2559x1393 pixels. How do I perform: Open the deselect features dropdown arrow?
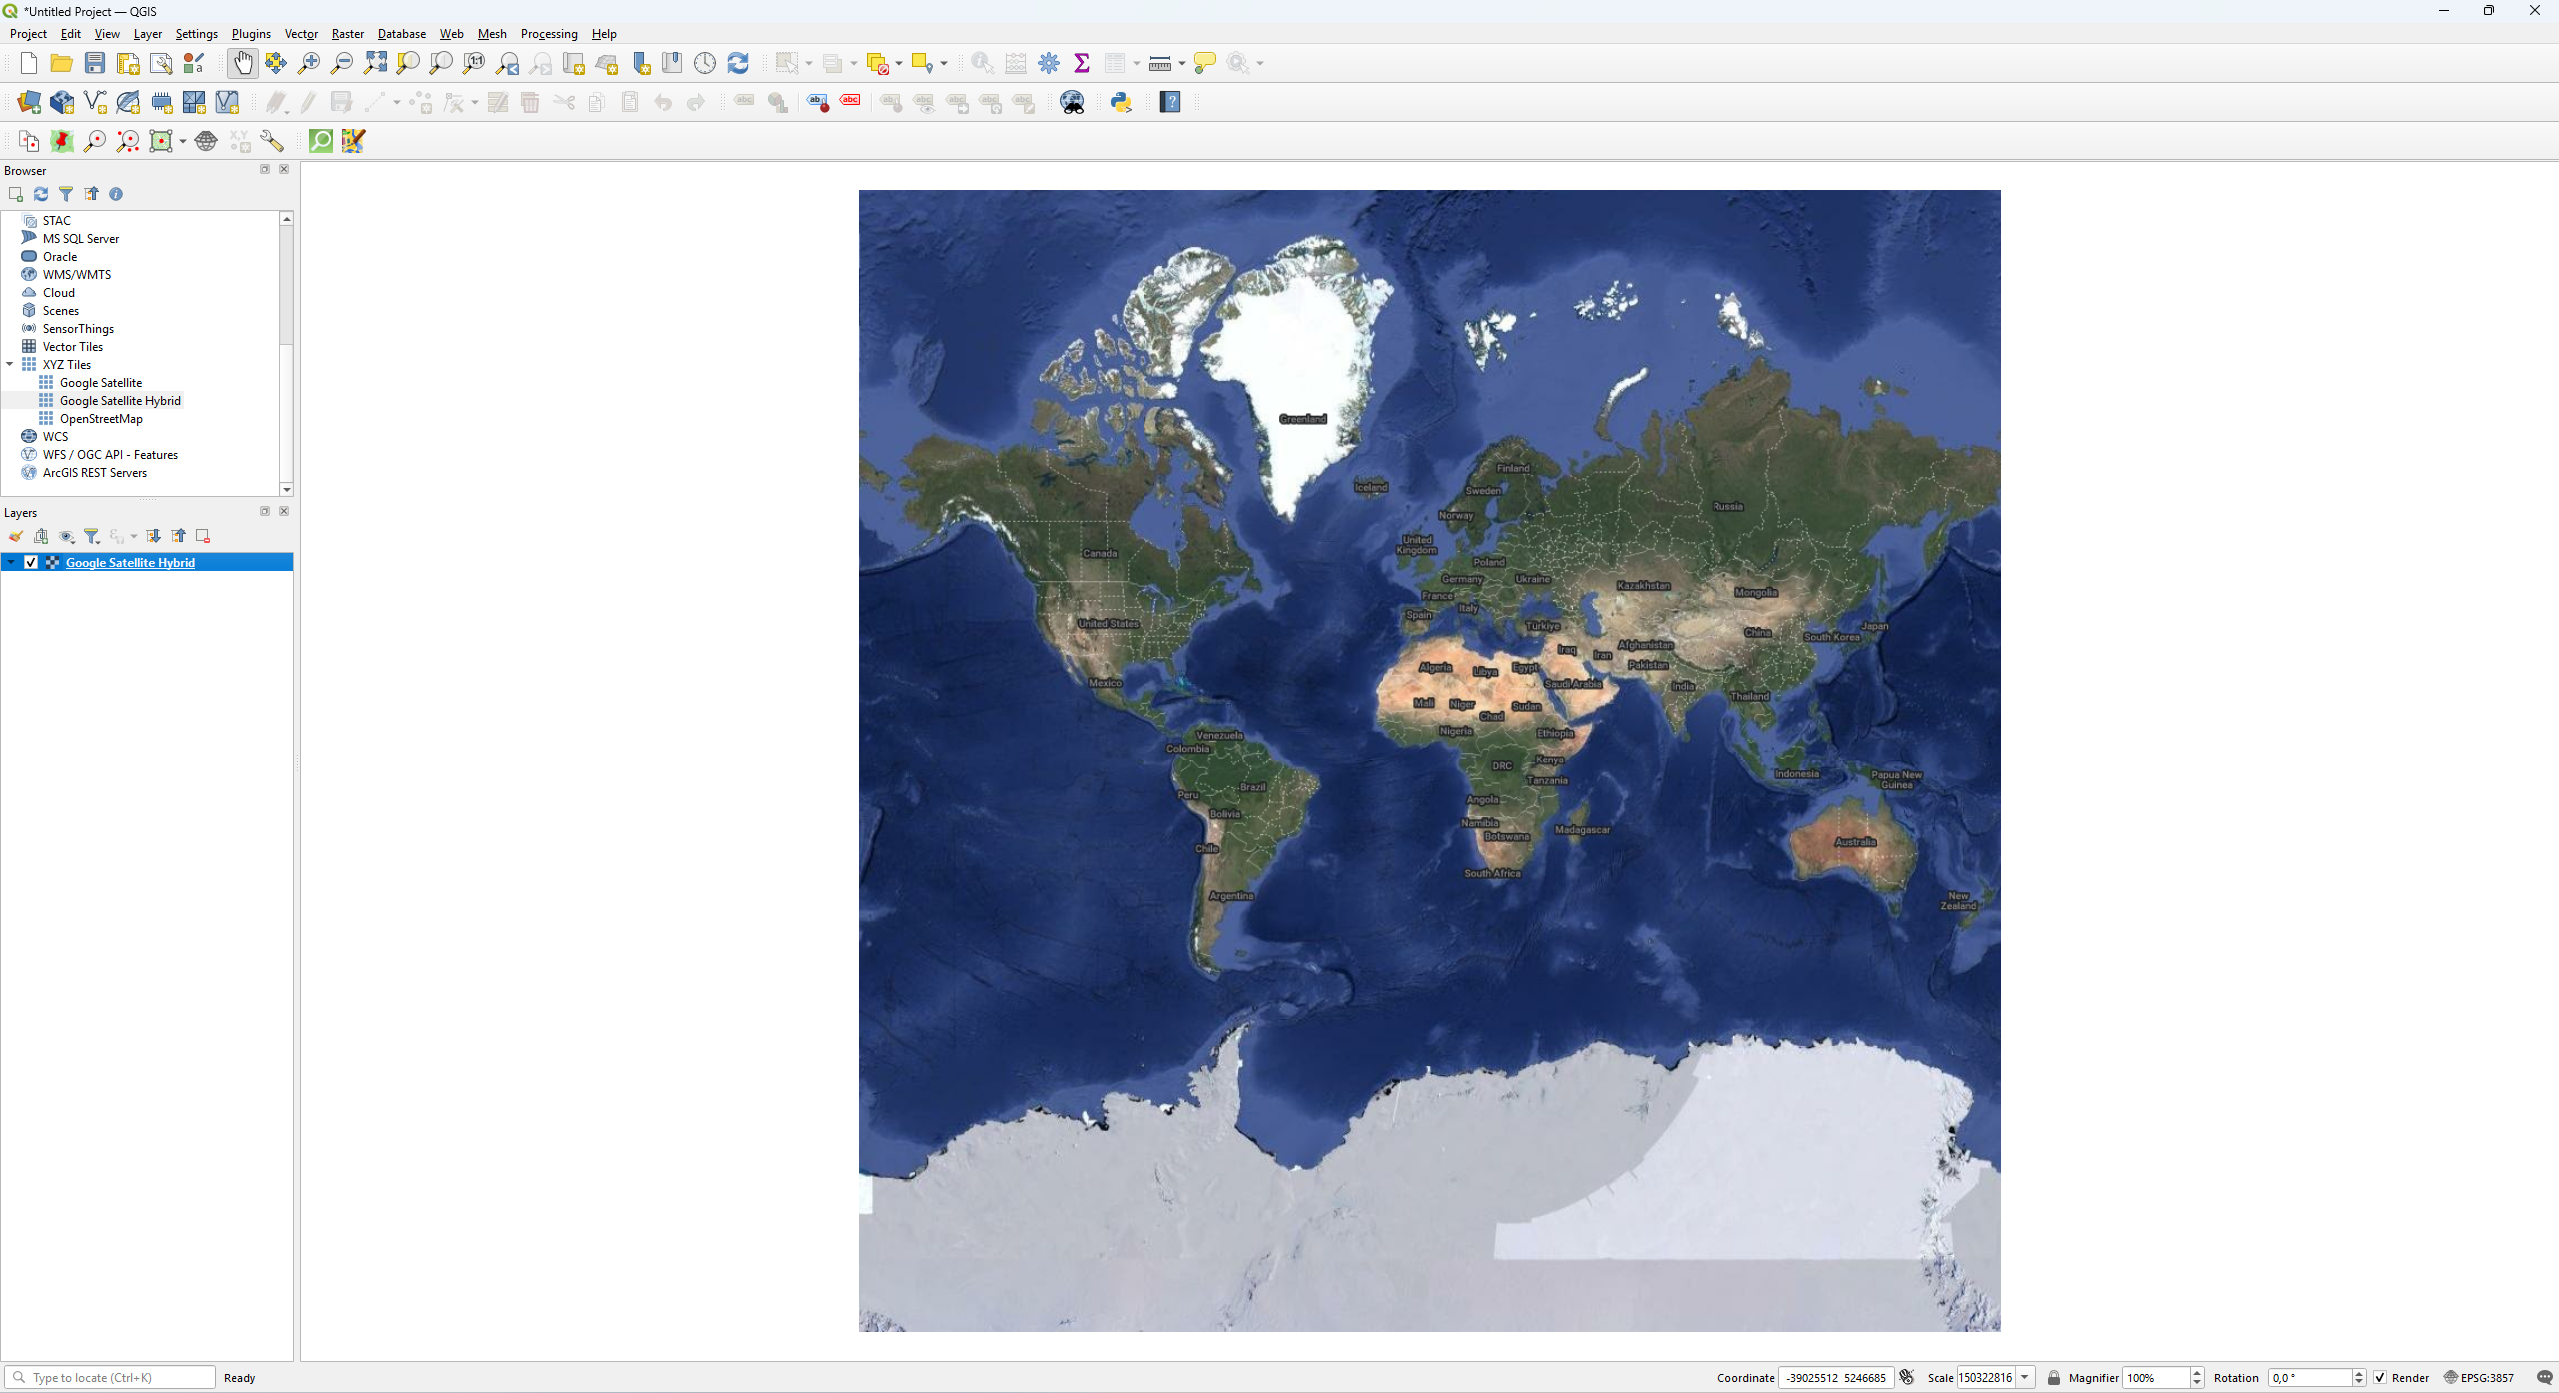pyautogui.click(x=899, y=64)
